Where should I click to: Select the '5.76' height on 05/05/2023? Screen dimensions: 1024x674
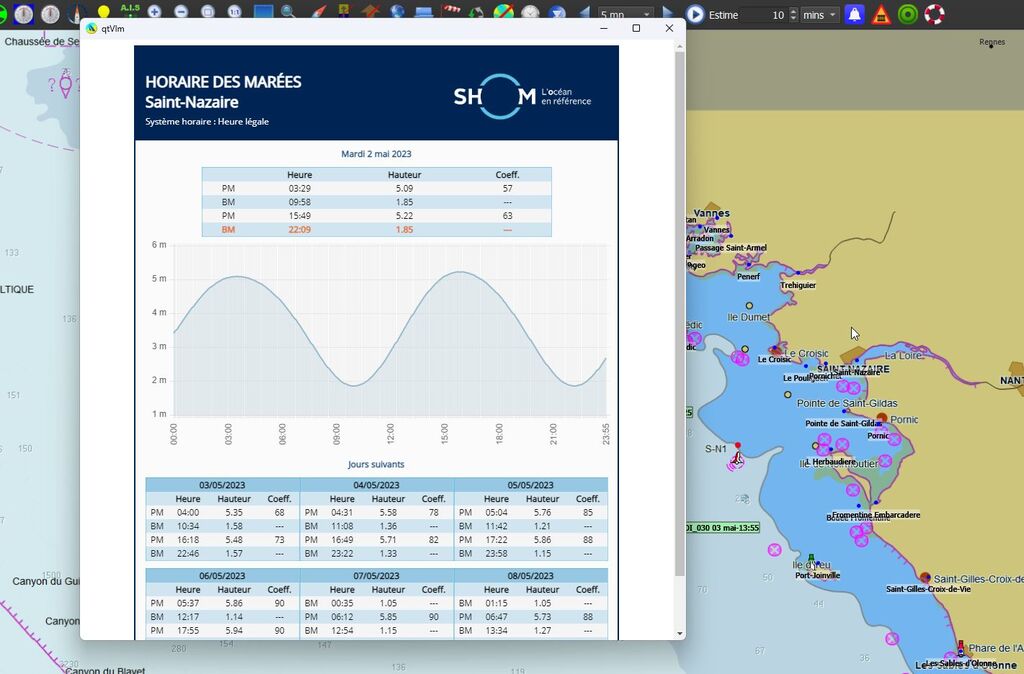click(x=542, y=512)
